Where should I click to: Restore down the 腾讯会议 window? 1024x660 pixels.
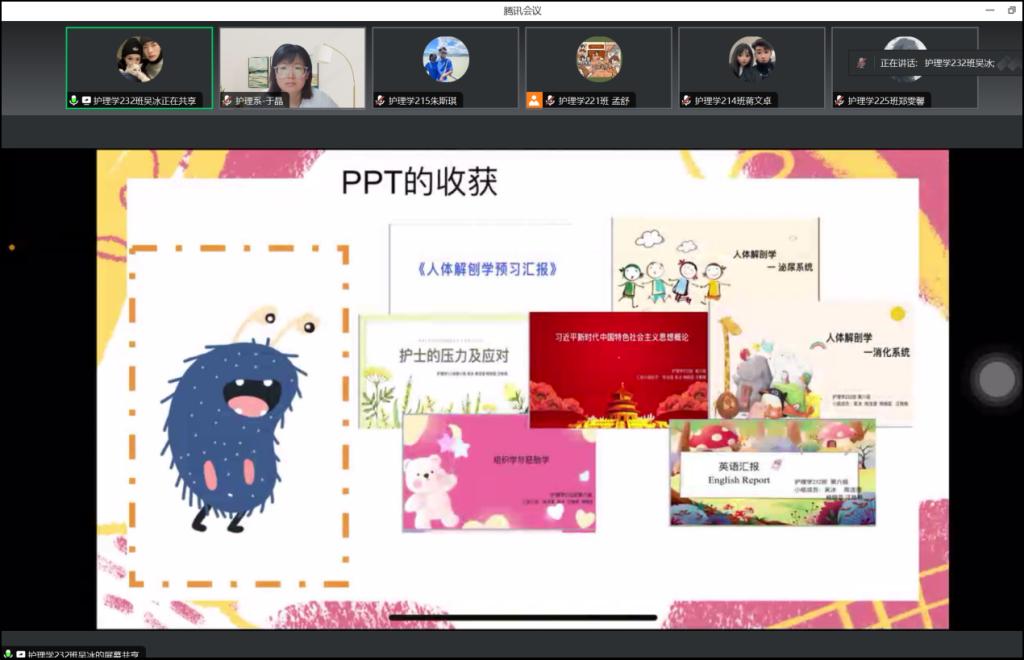[x=1011, y=10]
